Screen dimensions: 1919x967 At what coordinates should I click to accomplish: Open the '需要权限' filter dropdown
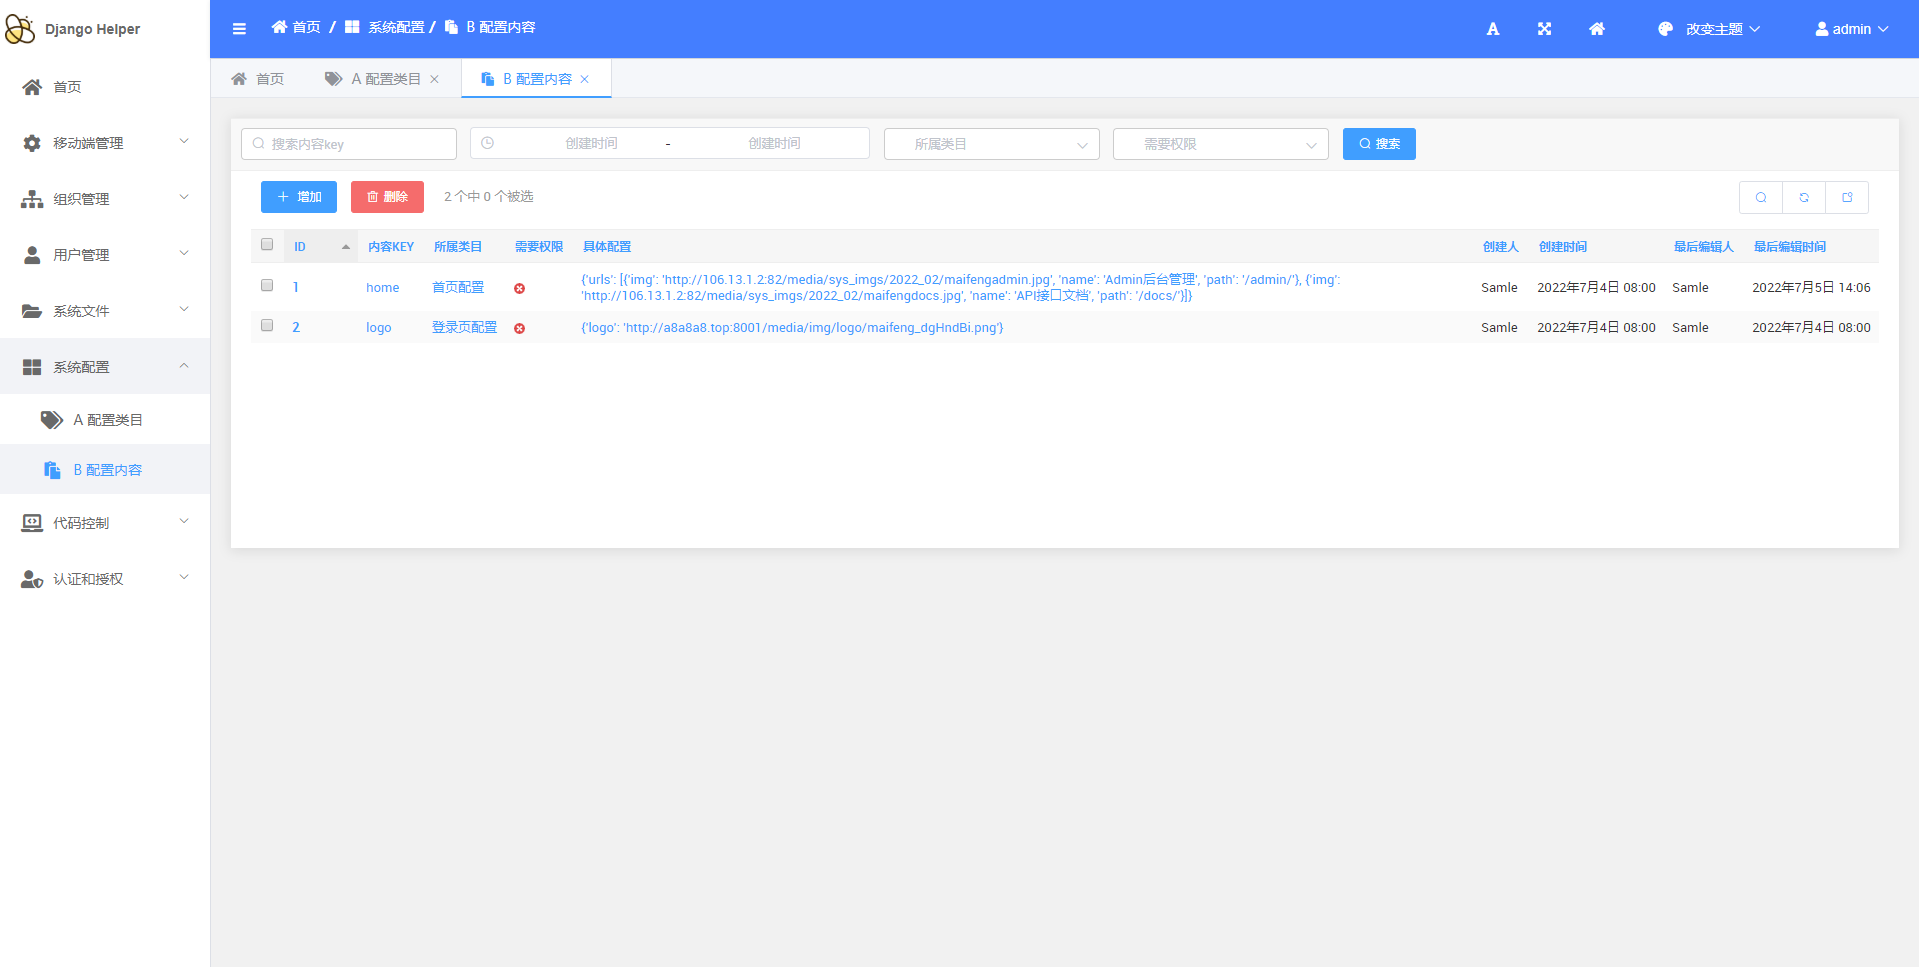(1220, 144)
